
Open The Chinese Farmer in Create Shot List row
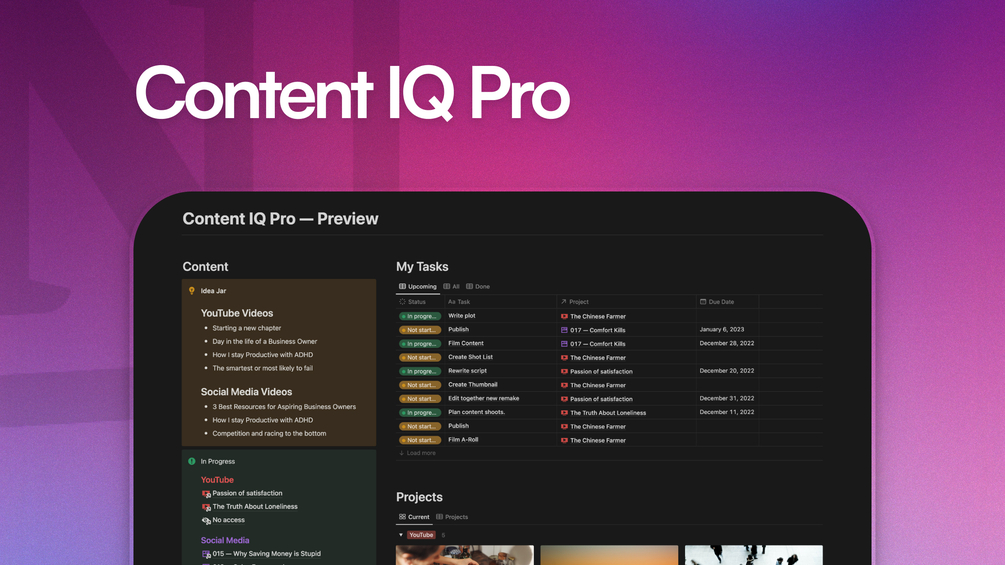597,358
